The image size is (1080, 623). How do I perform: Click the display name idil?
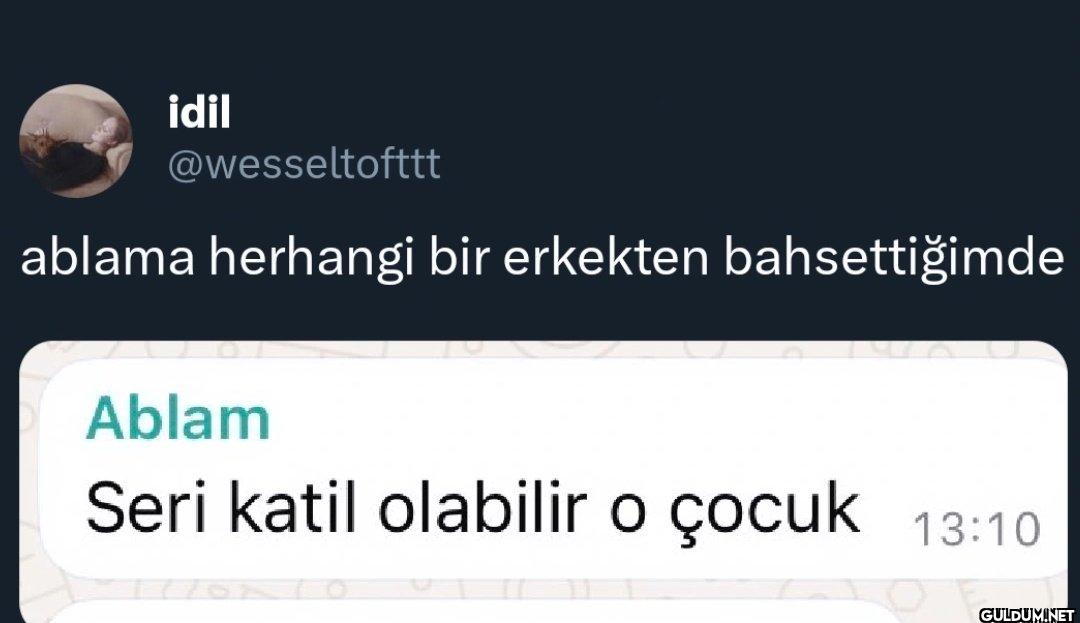199,113
